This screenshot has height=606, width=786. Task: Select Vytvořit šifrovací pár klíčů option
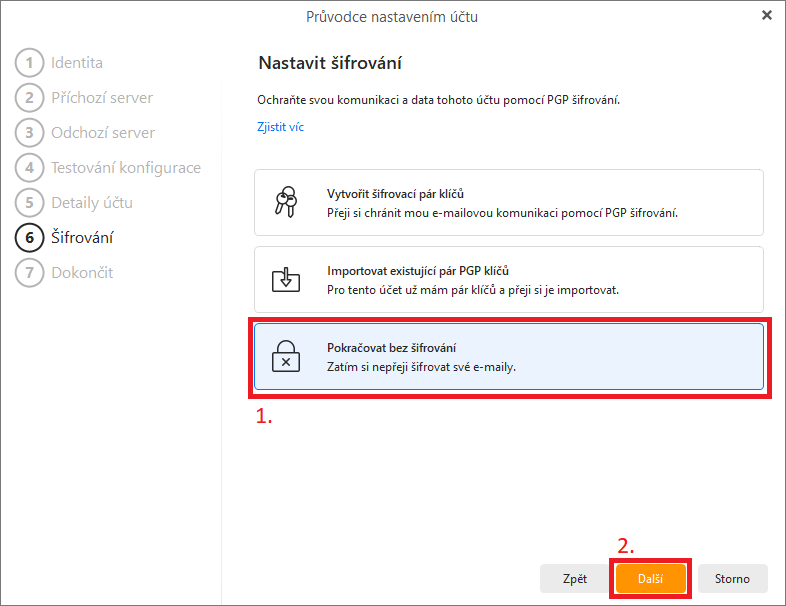tap(509, 203)
